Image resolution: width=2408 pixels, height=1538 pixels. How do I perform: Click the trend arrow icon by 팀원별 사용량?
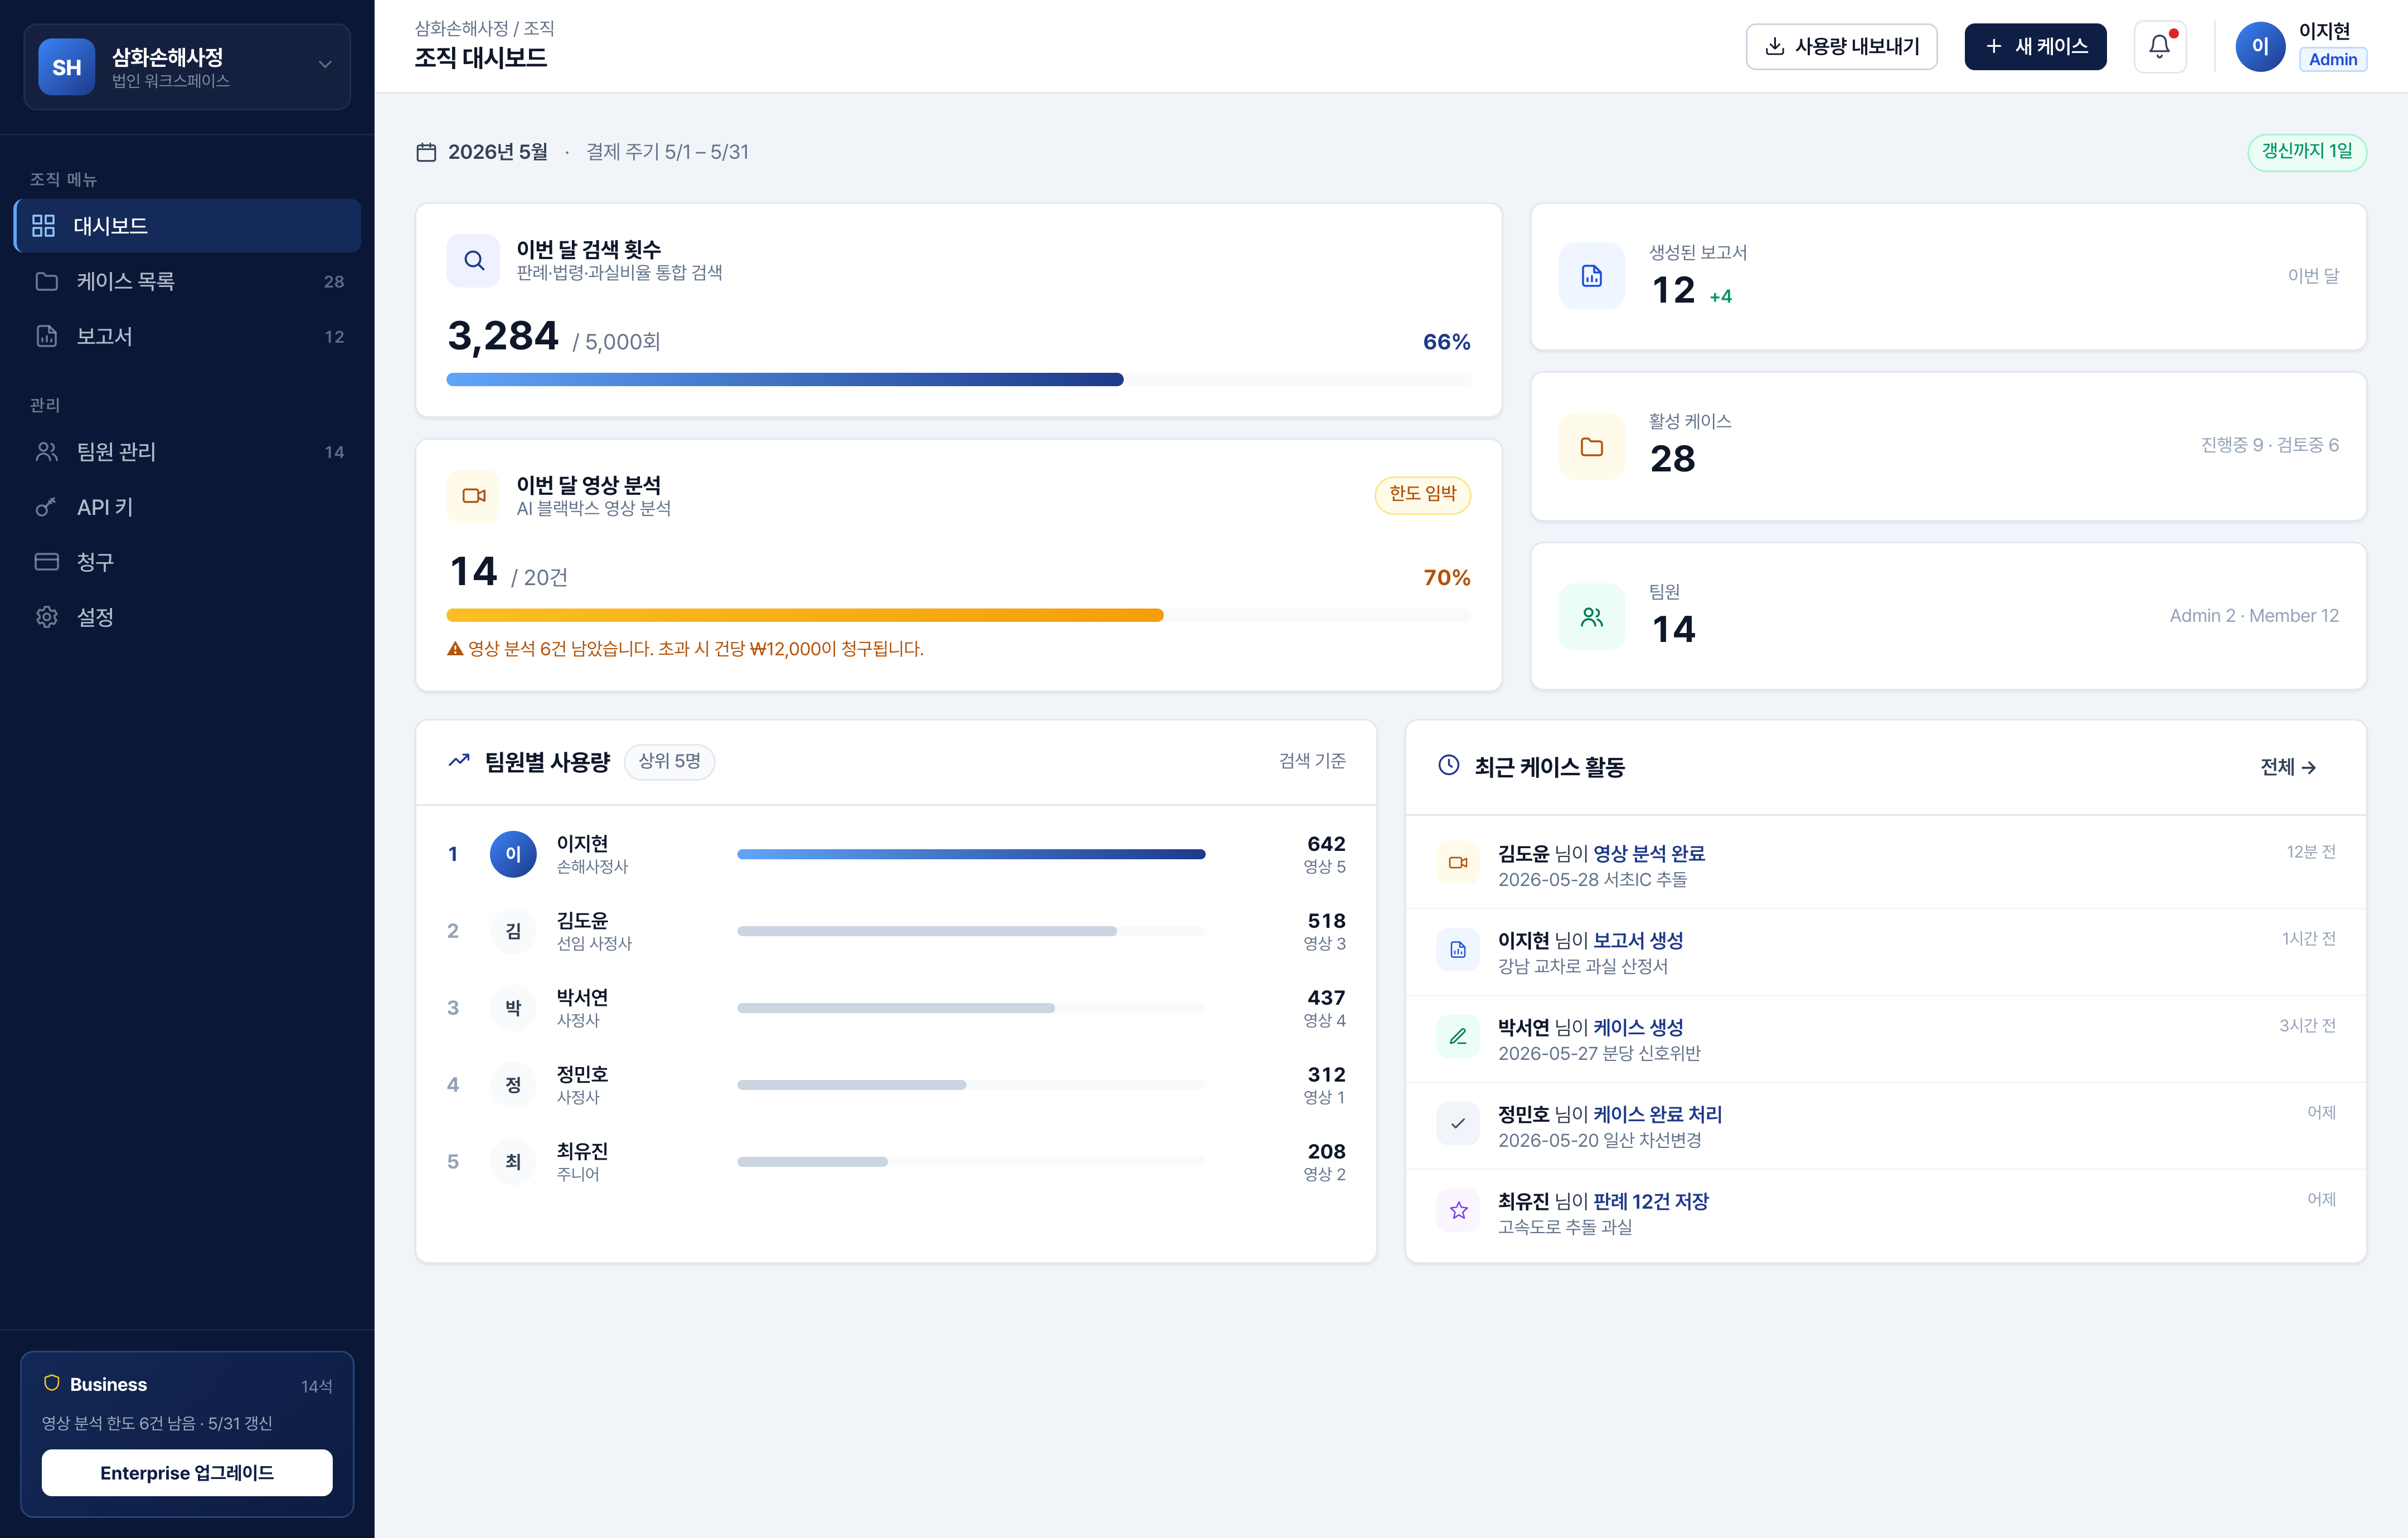click(x=459, y=761)
